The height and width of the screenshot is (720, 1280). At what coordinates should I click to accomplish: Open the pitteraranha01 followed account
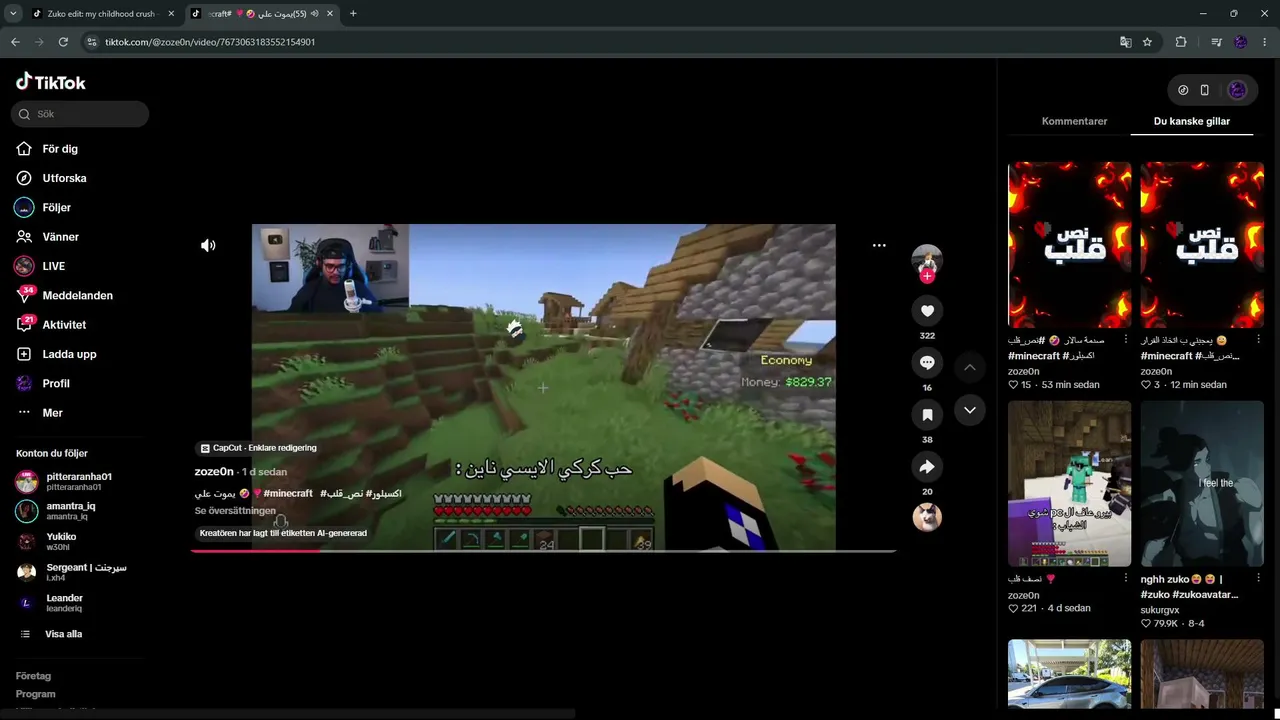pos(65,481)
